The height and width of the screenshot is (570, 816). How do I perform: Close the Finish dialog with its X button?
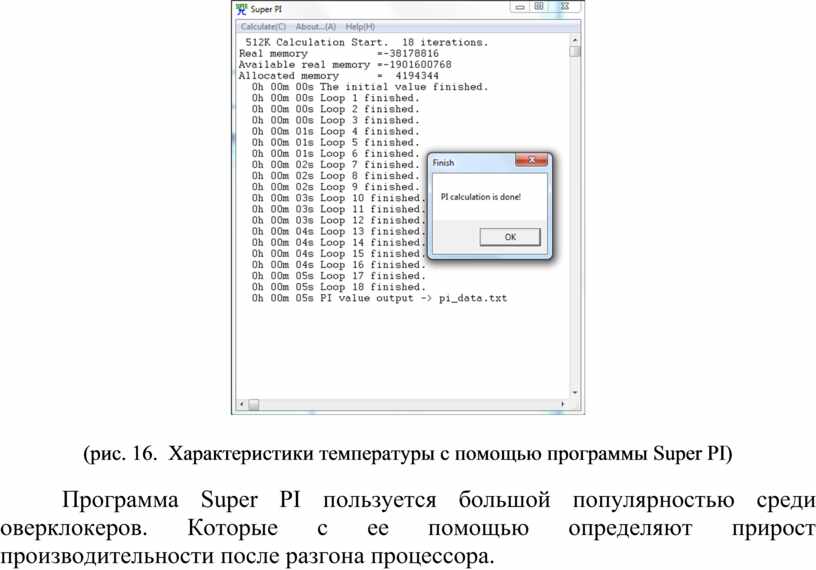click(531, 160)
